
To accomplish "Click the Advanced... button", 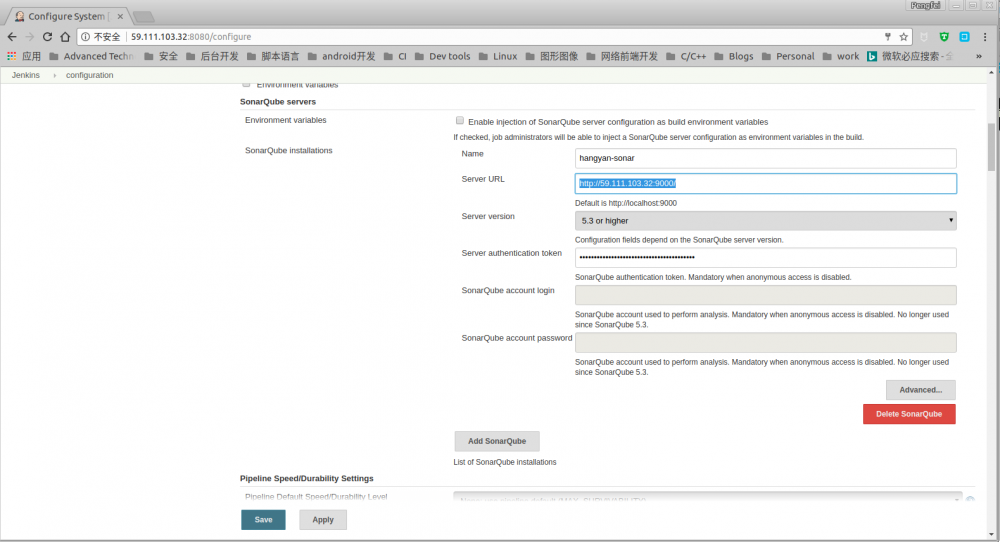I will (x=920, y=390).
